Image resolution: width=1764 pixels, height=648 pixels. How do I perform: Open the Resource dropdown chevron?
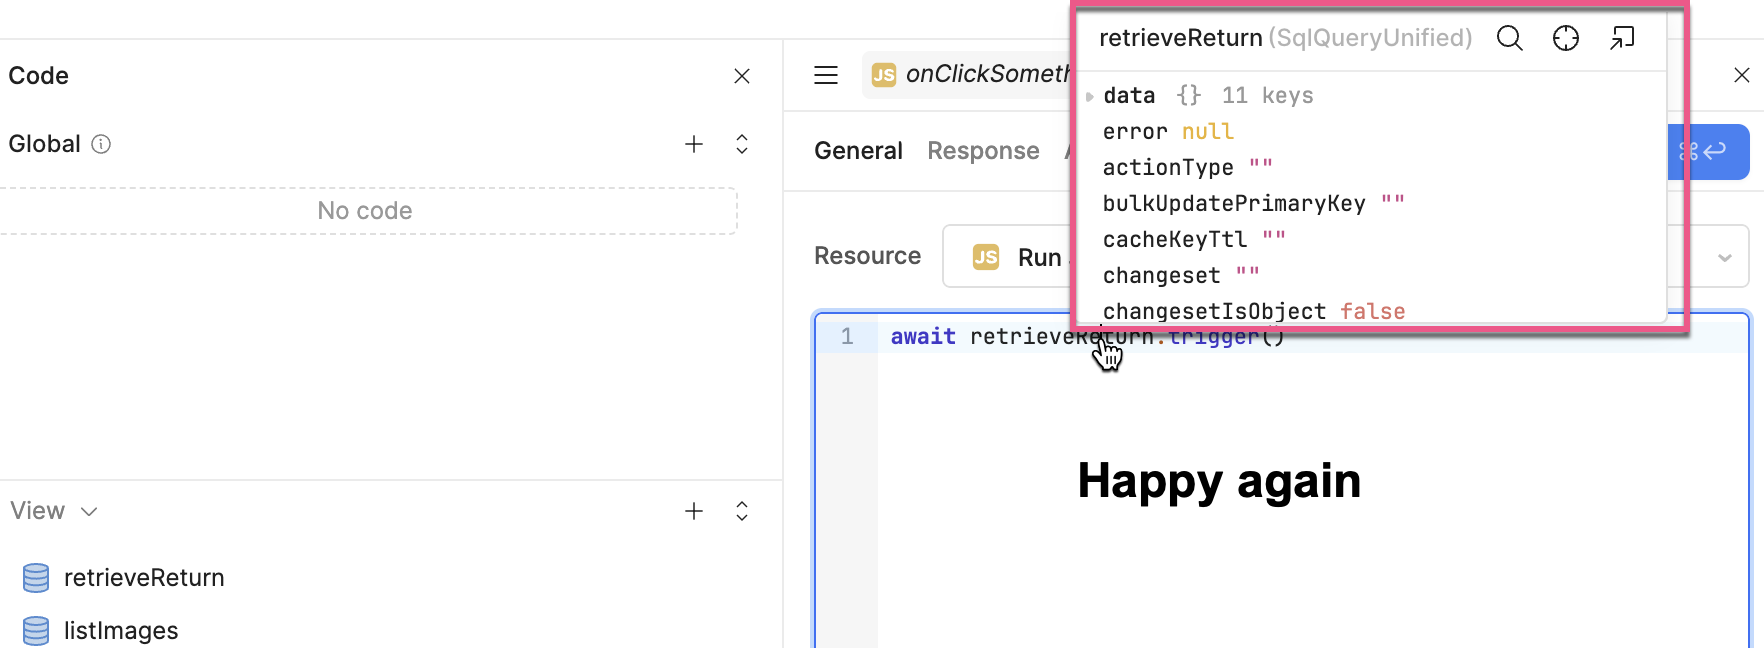tap(1724, 257)
